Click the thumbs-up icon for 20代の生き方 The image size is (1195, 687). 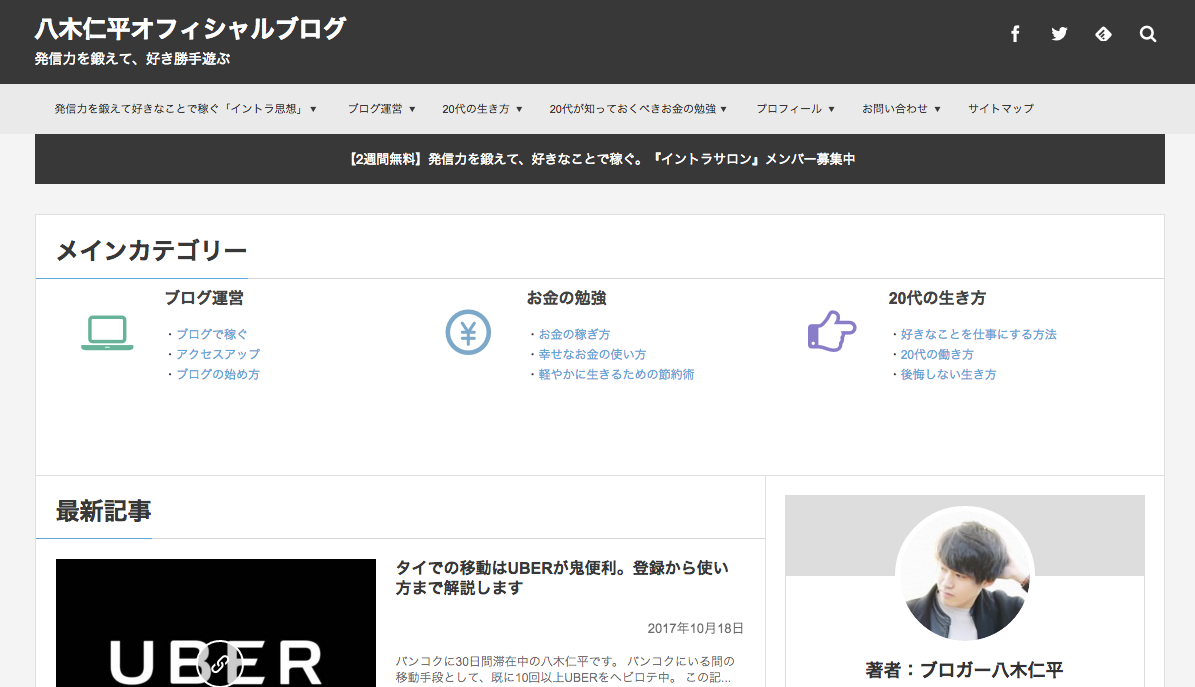[830, 333]
